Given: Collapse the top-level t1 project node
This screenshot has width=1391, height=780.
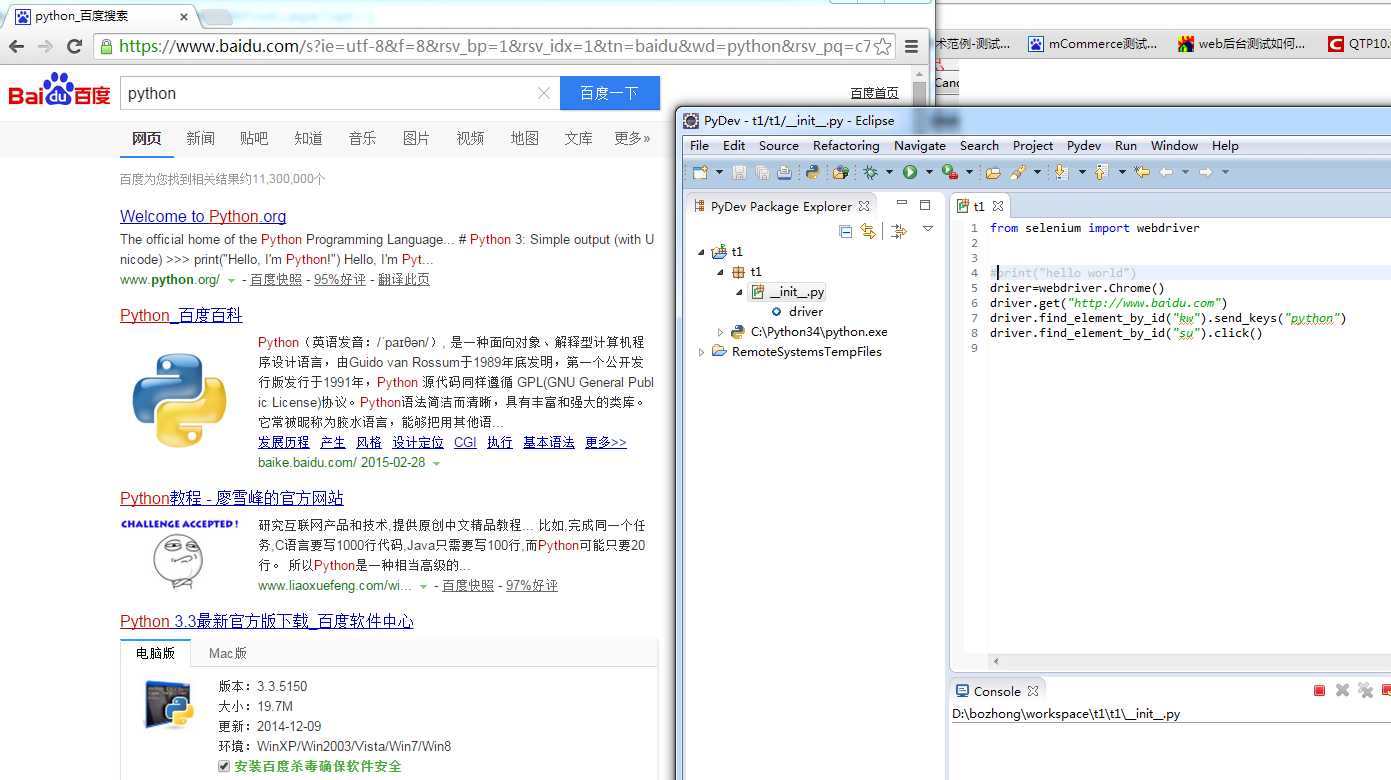Looking at the screenshot, I should 701,252.
